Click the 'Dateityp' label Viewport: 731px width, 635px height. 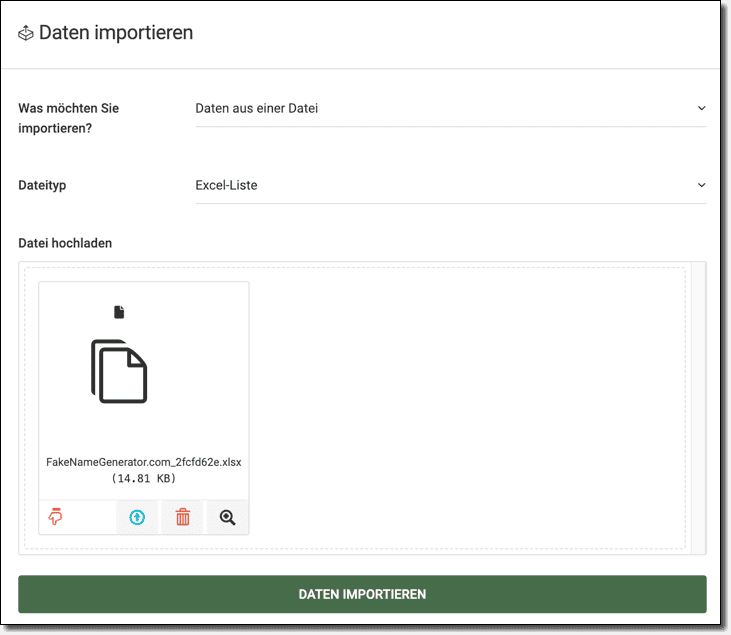point(43,185)
